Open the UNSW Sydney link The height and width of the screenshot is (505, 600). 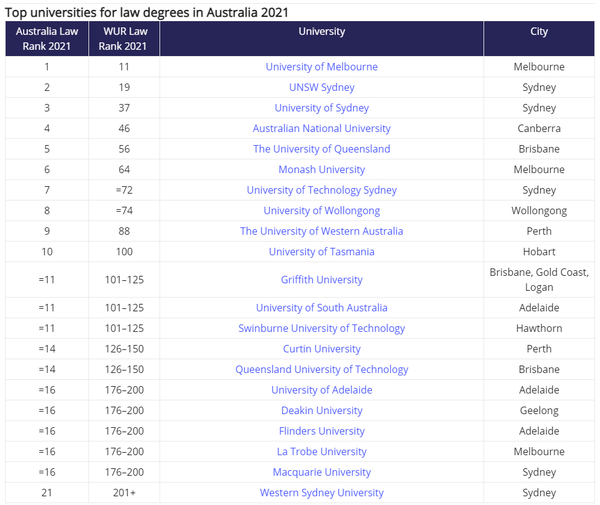[x=321, y=87]
